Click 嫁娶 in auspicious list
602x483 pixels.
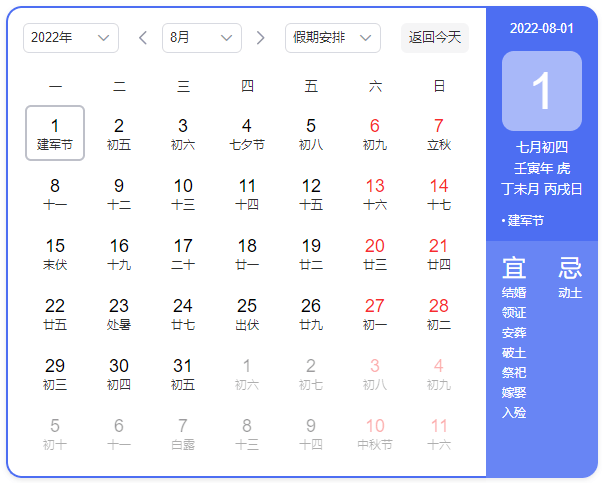[514, 393]
